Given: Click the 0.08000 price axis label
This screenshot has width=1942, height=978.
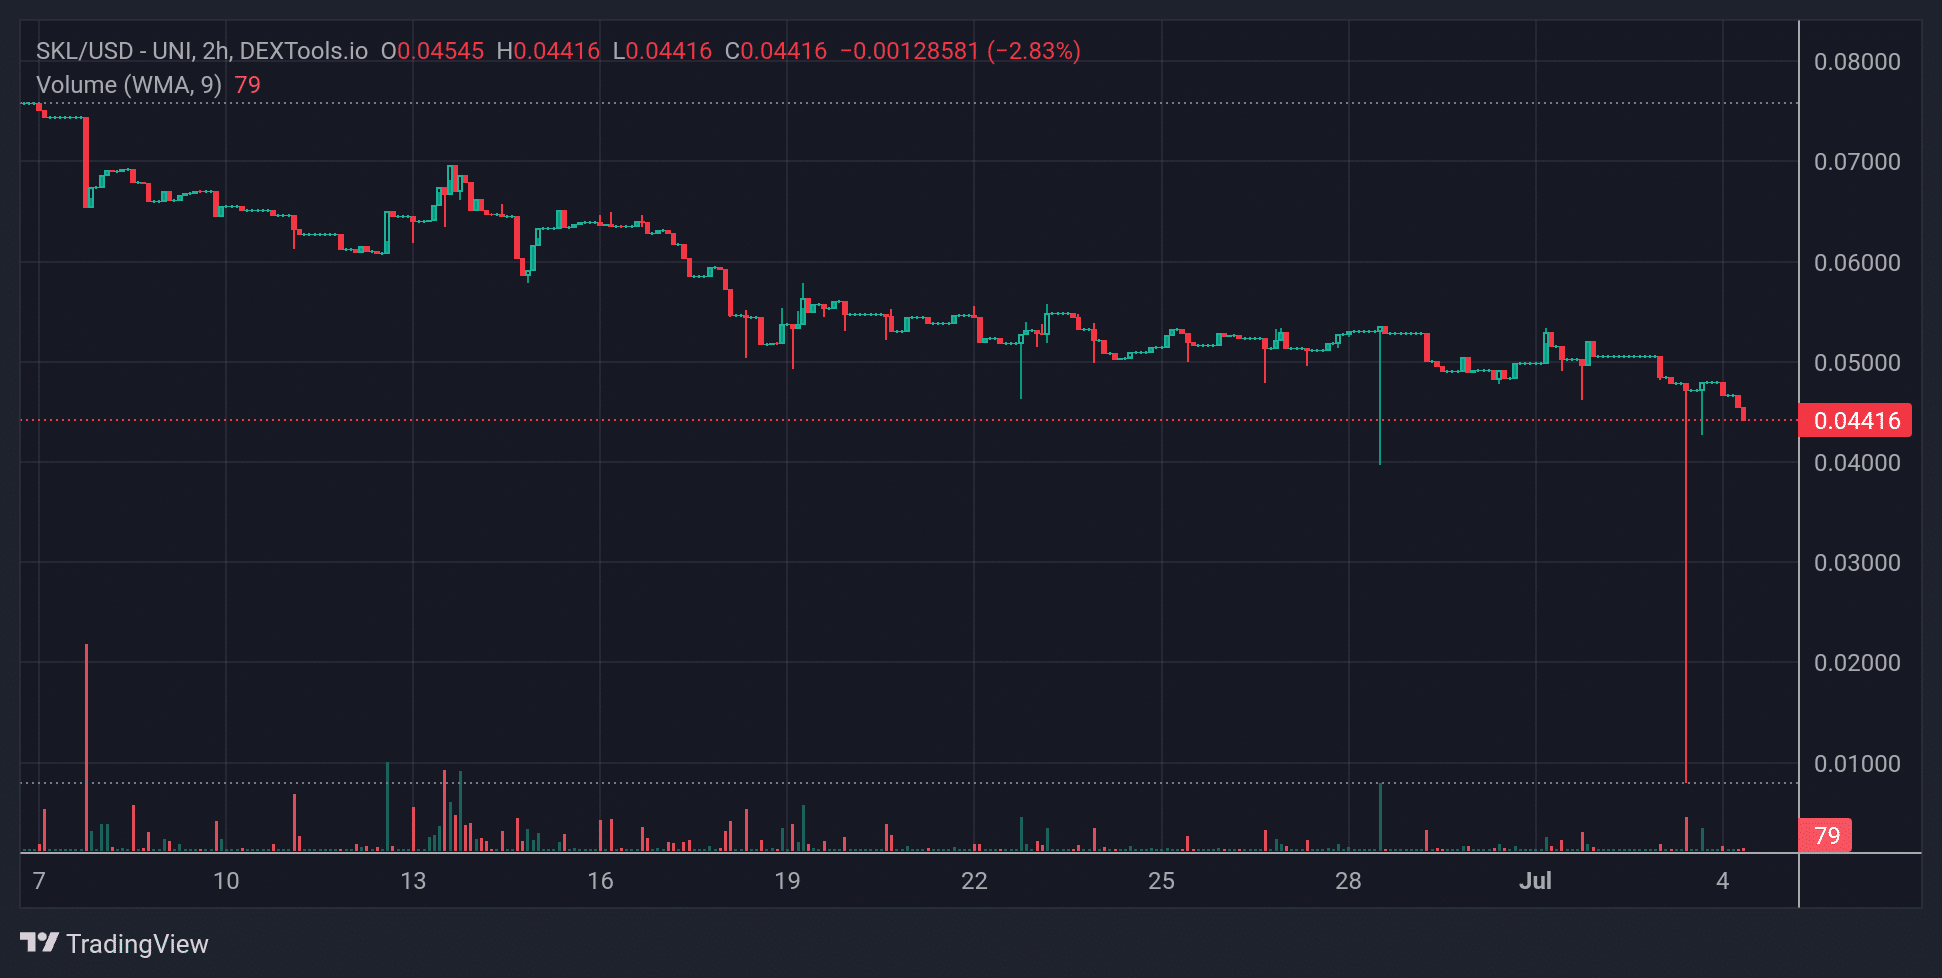Looking at the screenshot, I should click(1857, 62).
